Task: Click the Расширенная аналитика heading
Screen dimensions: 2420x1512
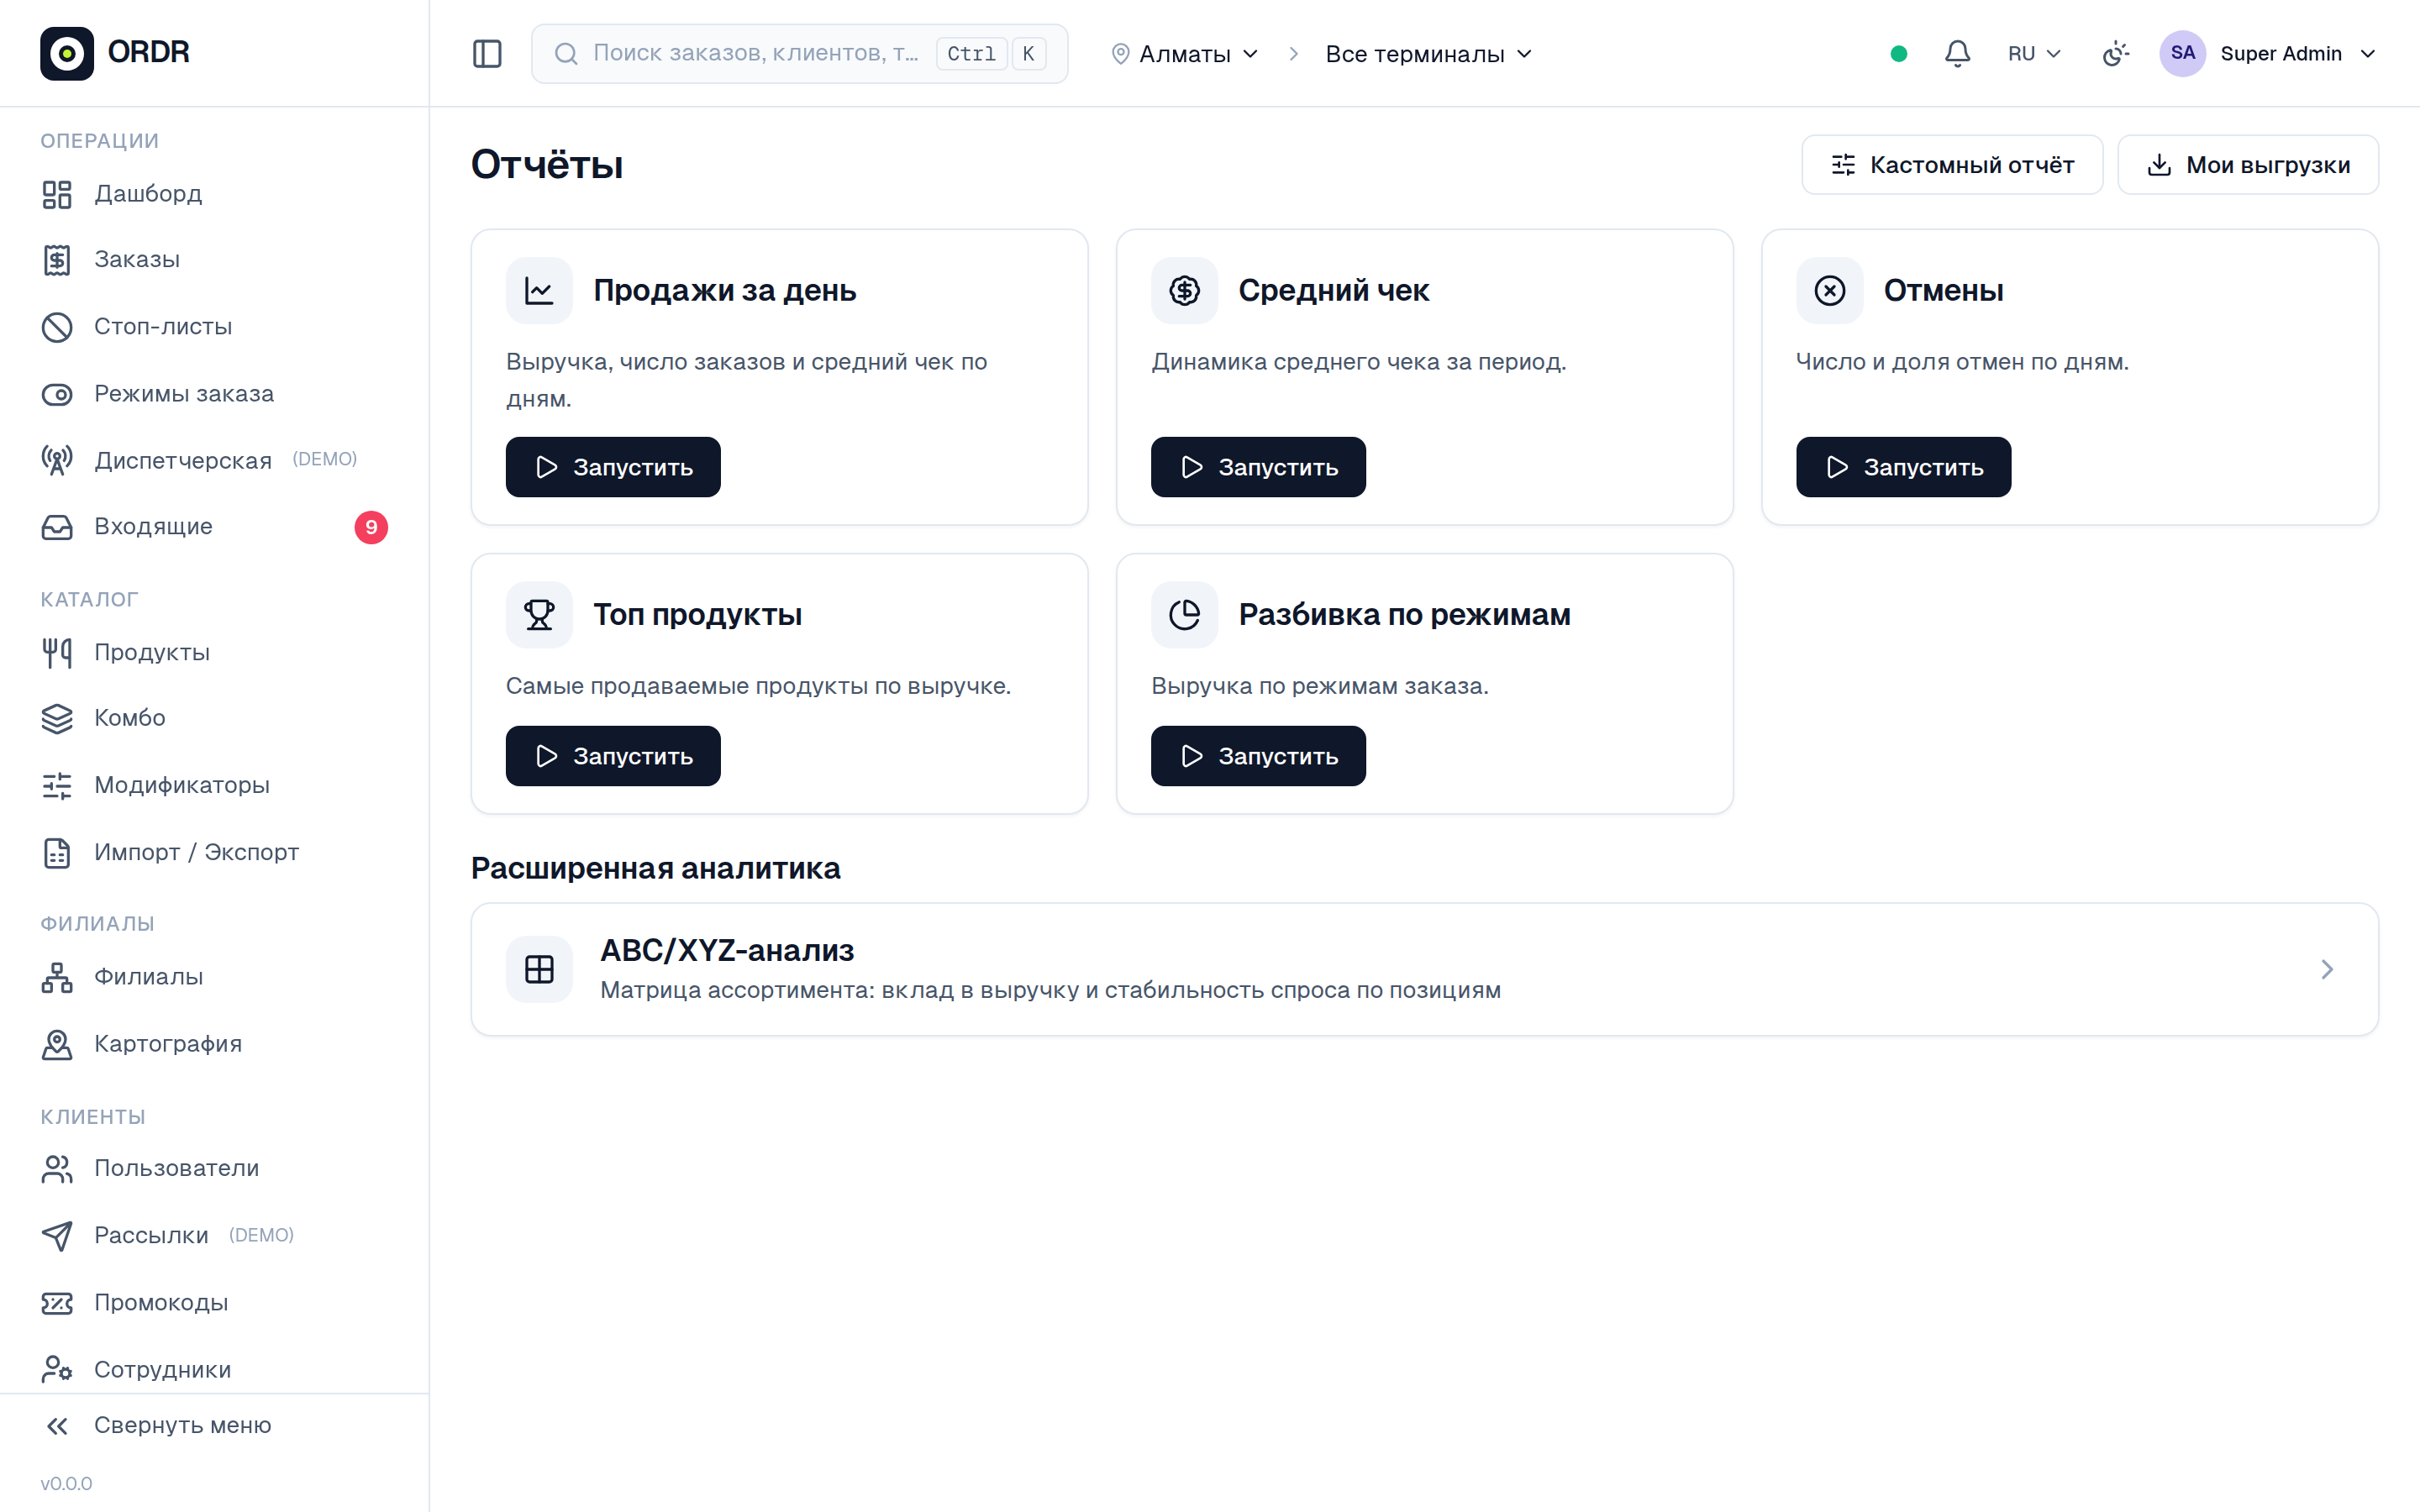Action: click(655, 868)
